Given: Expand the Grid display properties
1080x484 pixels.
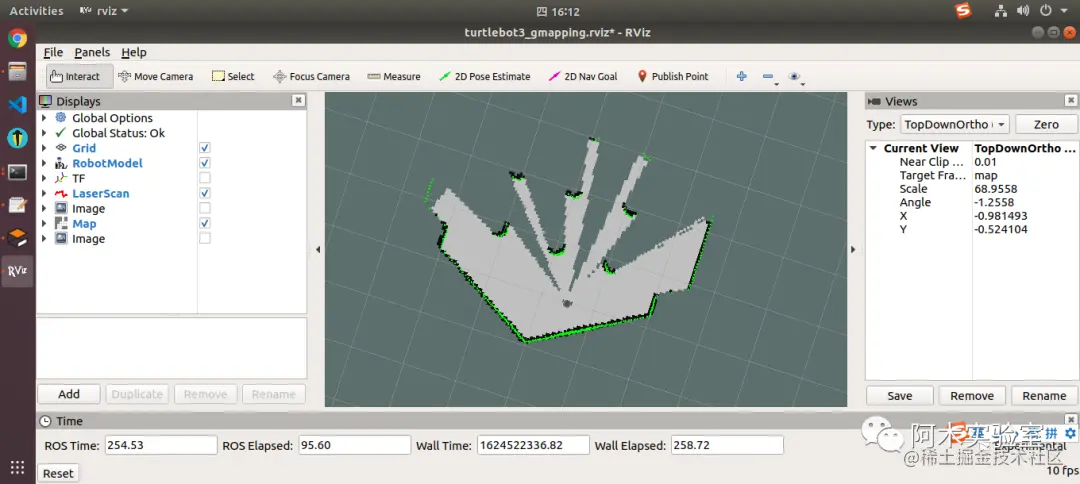Looking at the screenshot, I should tap(44, 148).
